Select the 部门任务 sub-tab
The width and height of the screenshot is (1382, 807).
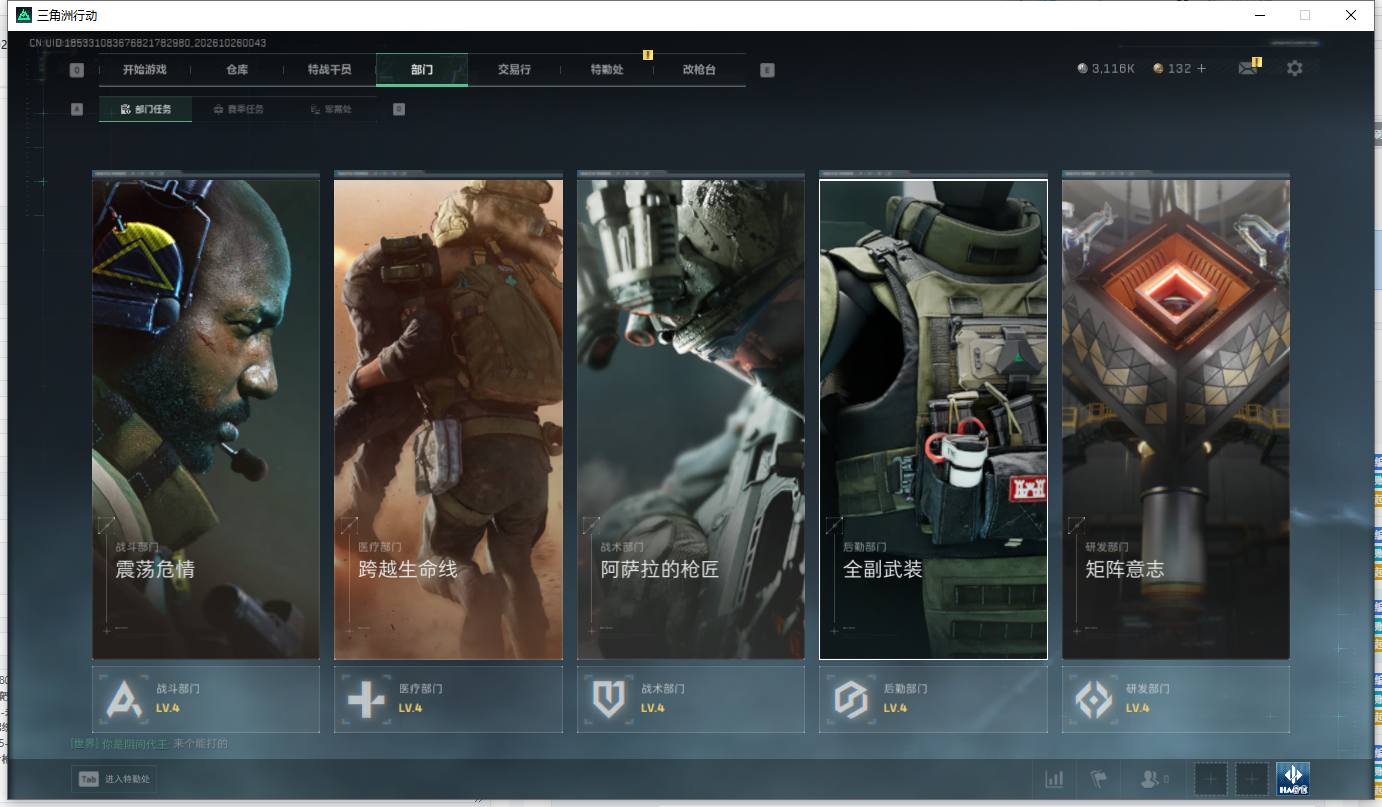145,109
